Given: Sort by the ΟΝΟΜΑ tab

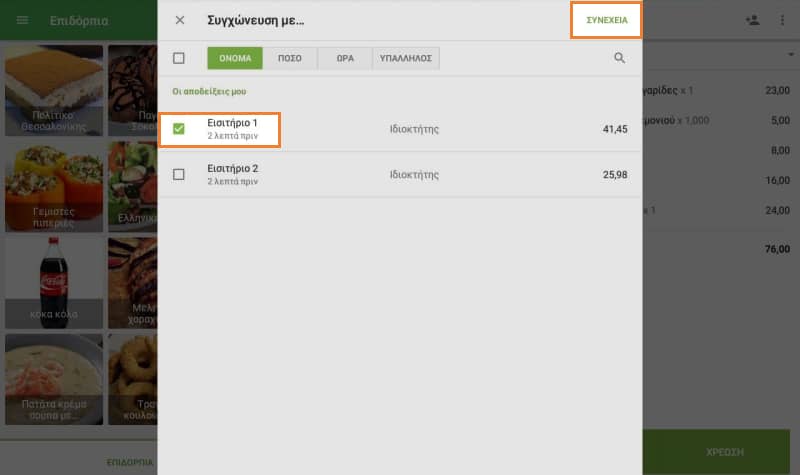Looking at the screenshot, I should click(235, 59).
